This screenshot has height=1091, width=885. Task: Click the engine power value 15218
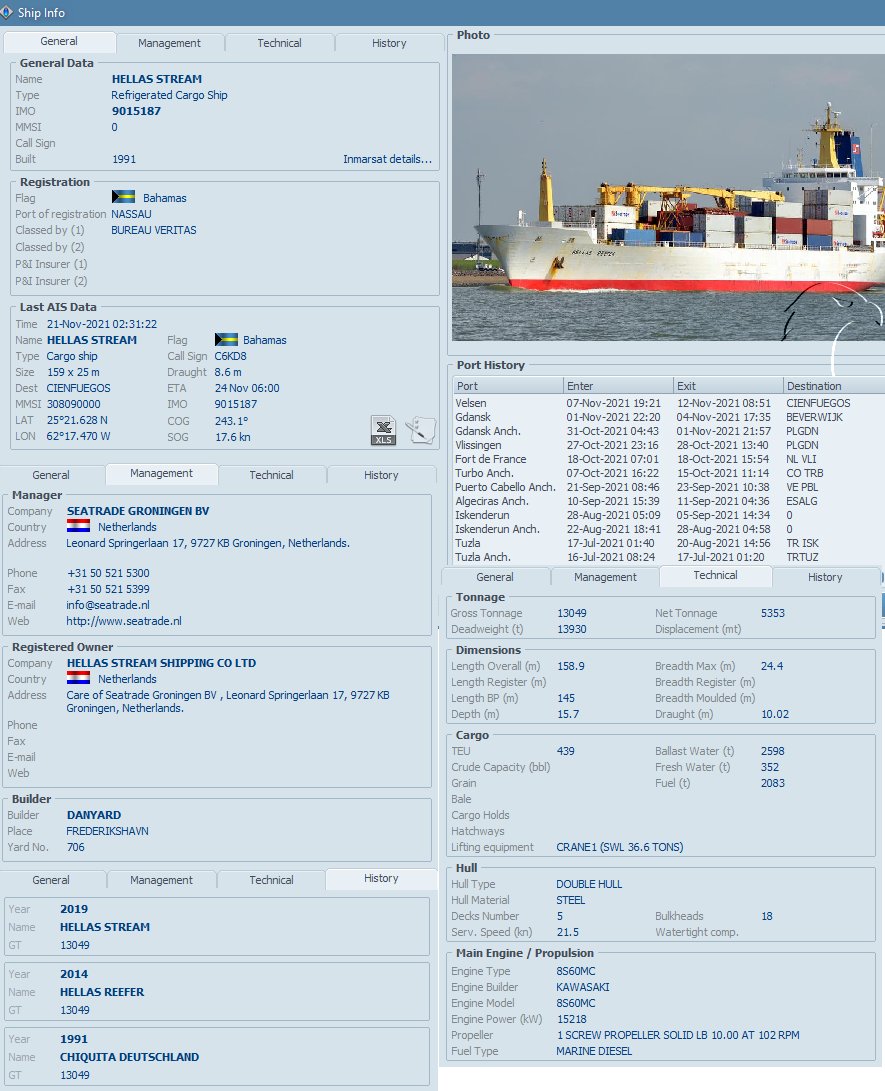[572, 1019]
